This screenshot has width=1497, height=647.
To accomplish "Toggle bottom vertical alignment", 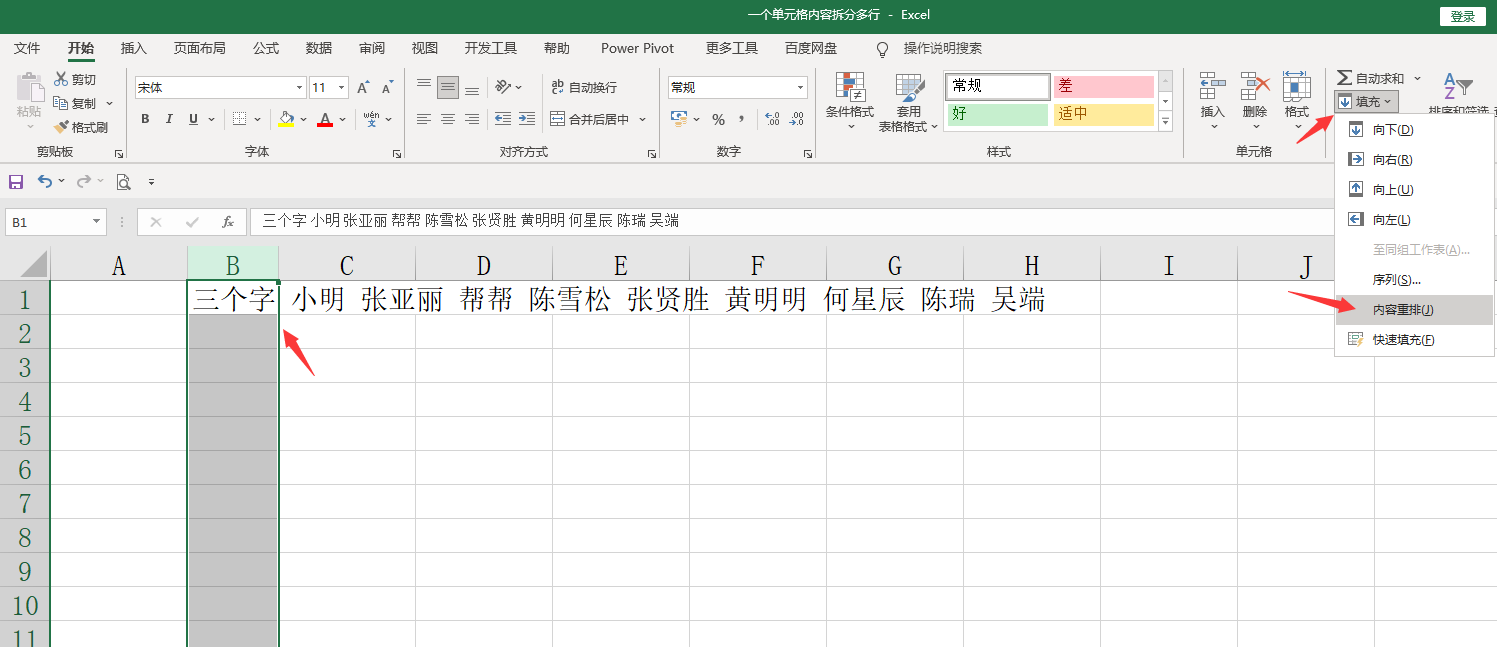I will pyautogui.click(x=472, y=88).
